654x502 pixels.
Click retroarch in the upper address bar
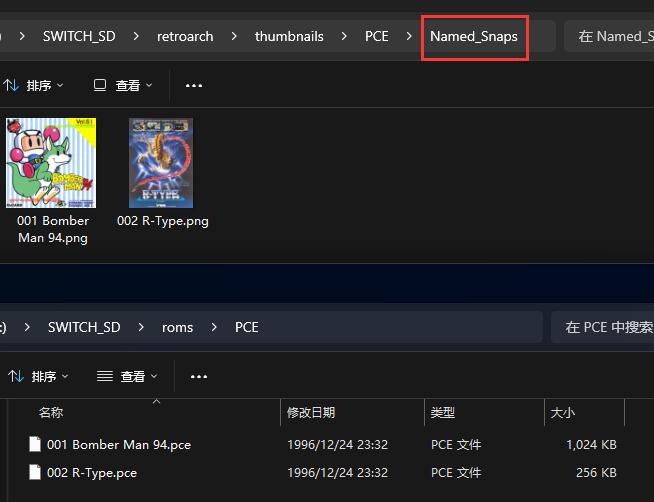click(185, 36)
